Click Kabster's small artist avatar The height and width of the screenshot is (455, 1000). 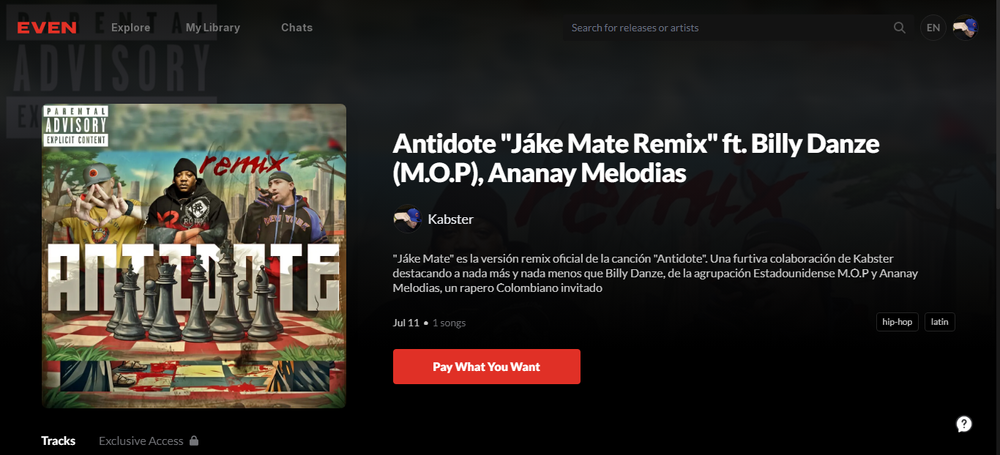[408, 220]
